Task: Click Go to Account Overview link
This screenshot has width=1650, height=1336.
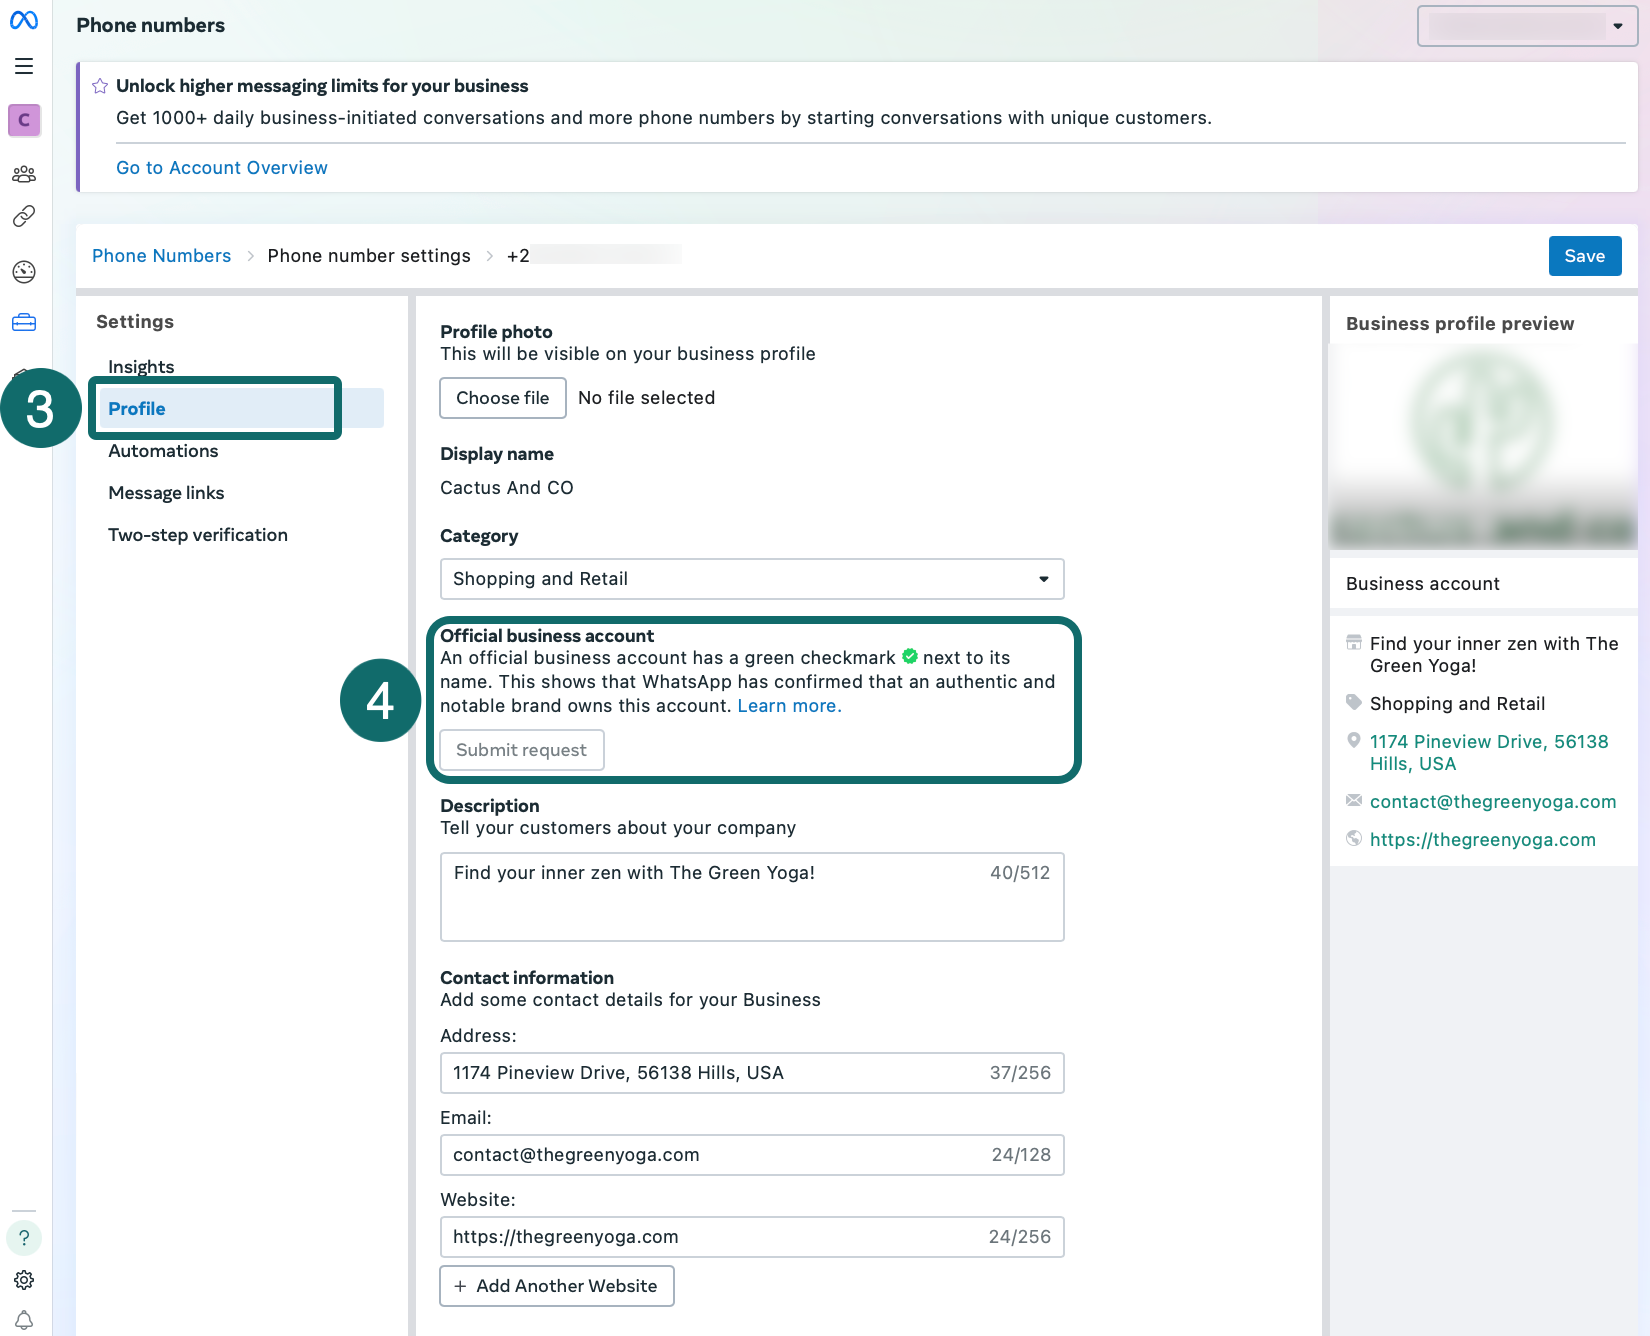Action: pyautogui.click(x=222, y=168)
